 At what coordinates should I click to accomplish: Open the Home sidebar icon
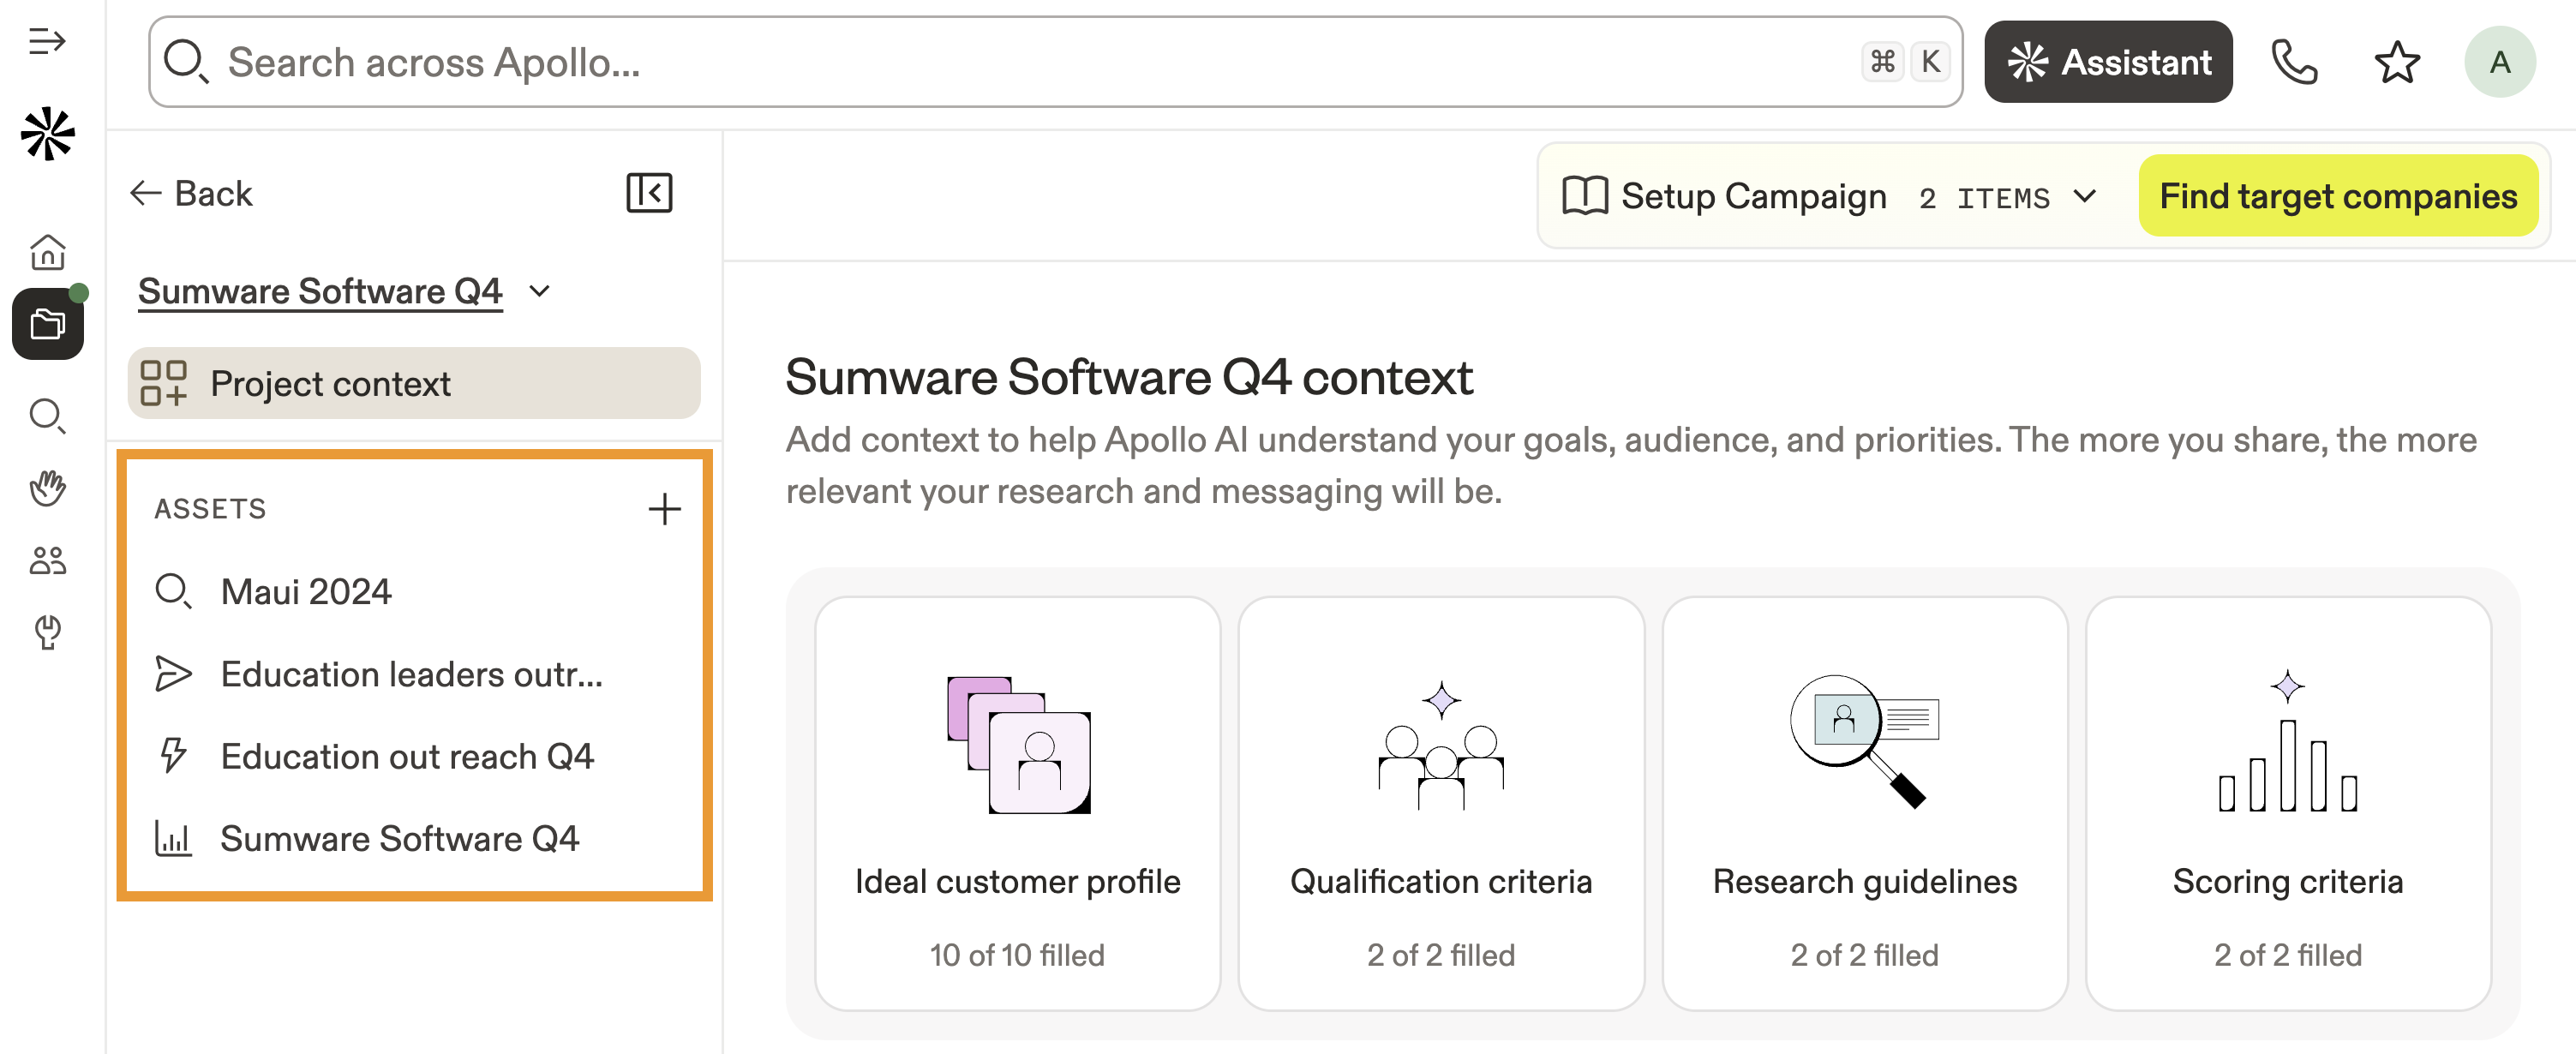(47, 252)
